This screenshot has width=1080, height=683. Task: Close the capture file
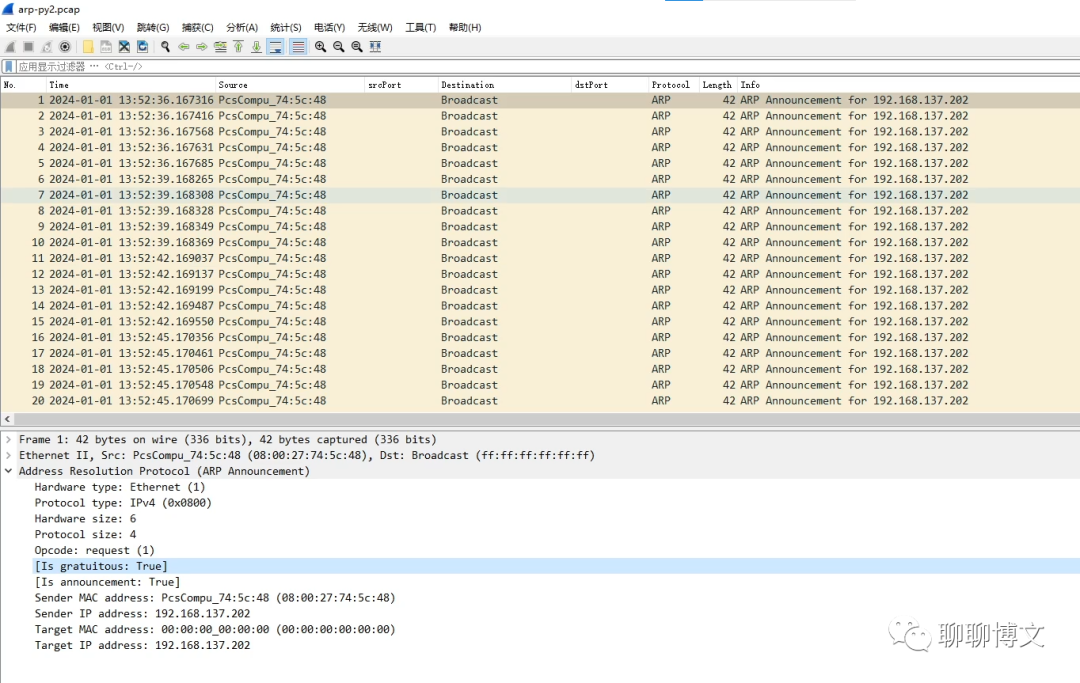coord(124,47)
